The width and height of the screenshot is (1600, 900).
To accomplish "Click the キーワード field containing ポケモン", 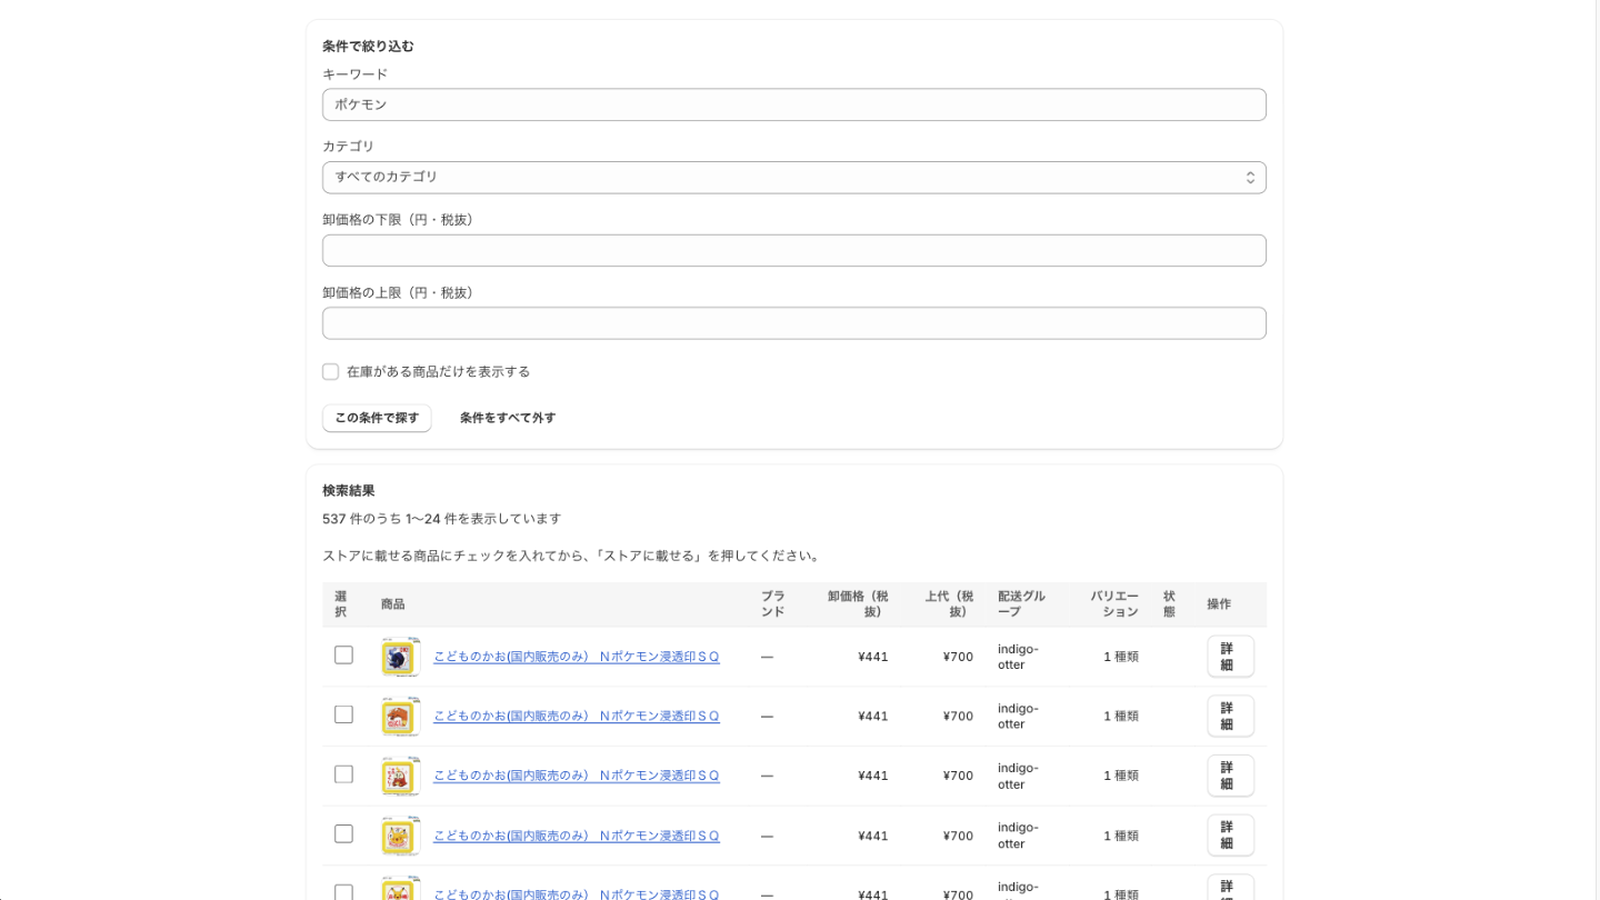I will 794,105.
